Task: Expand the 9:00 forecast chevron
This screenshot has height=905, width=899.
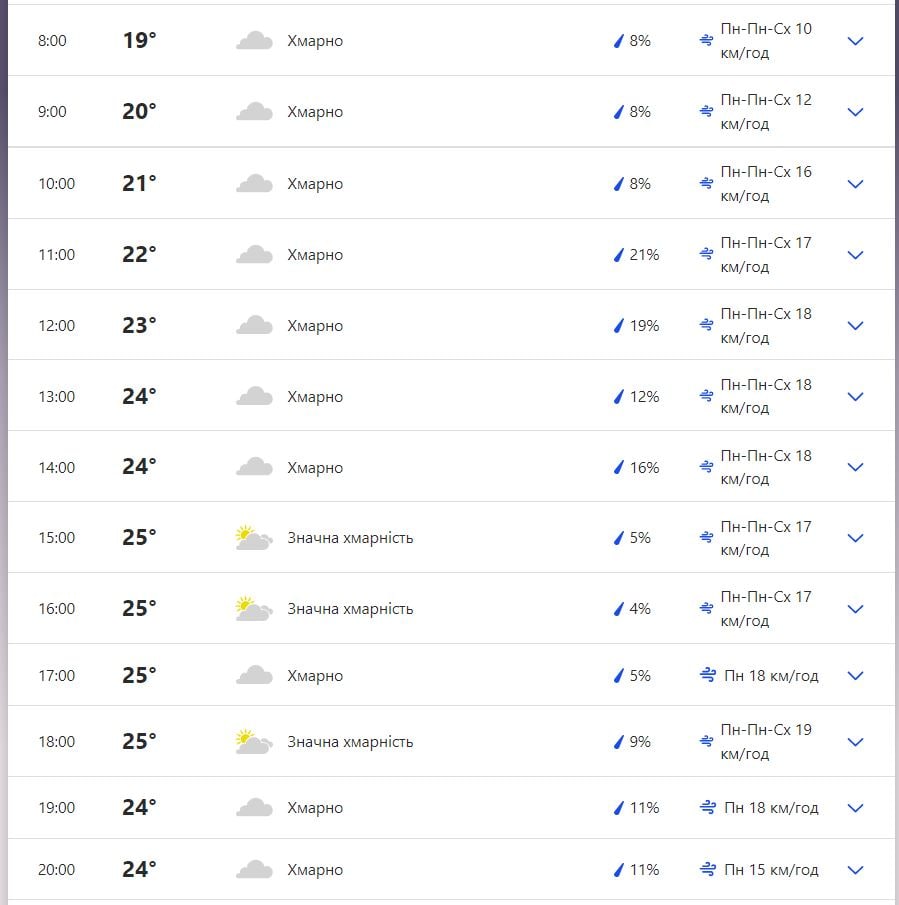Action: [855, 112]
